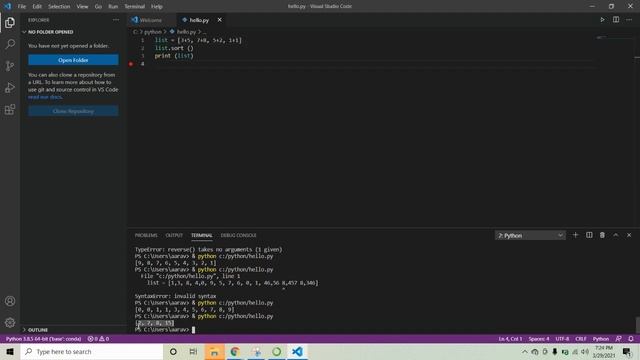Create a new terminal with plus icon
640x360 pixels.
576,235
